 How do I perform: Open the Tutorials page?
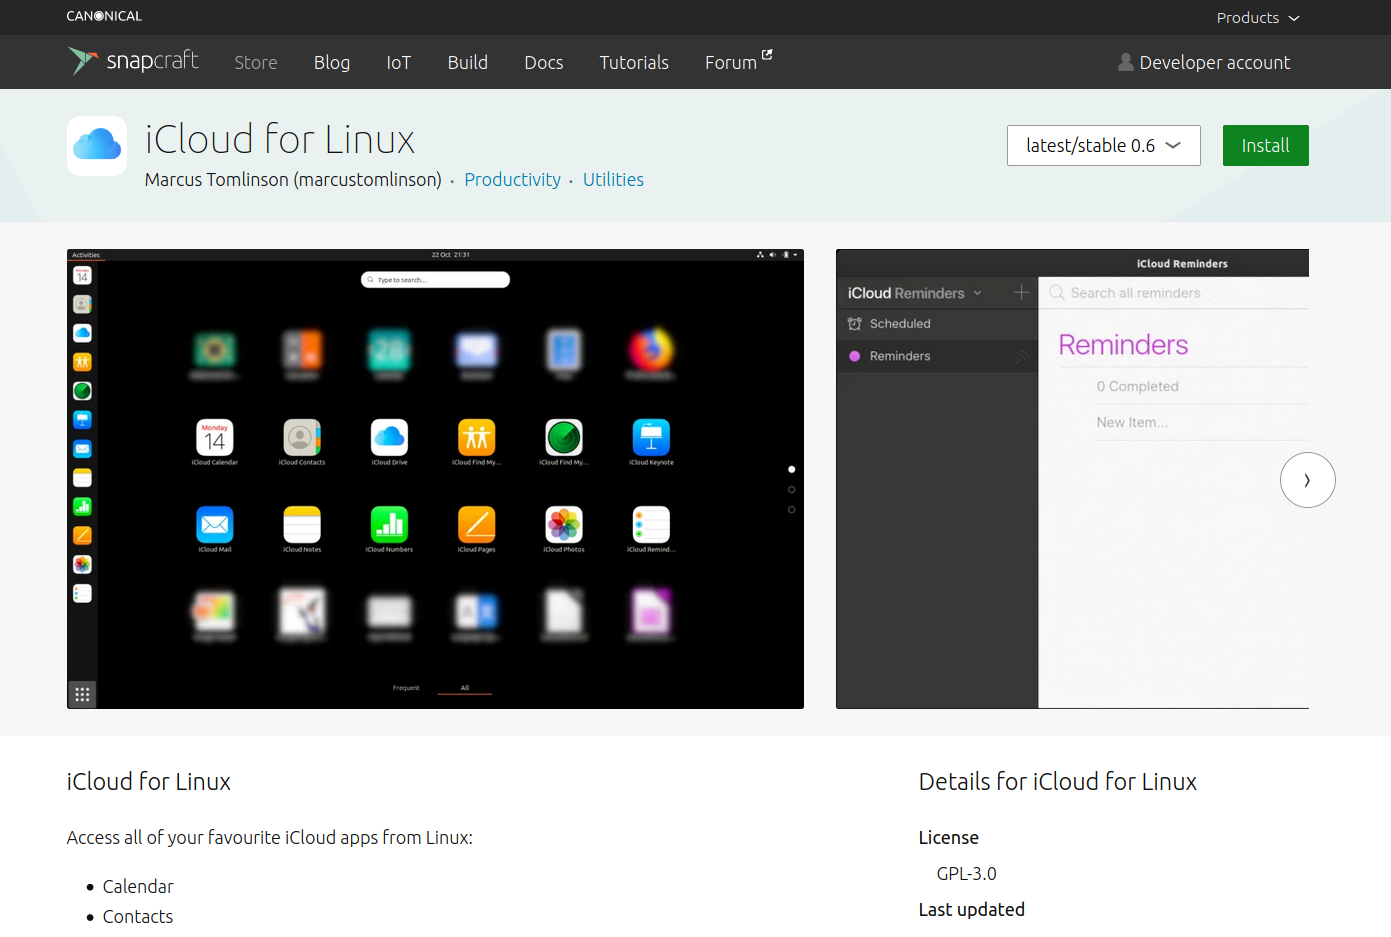(634, 62)
